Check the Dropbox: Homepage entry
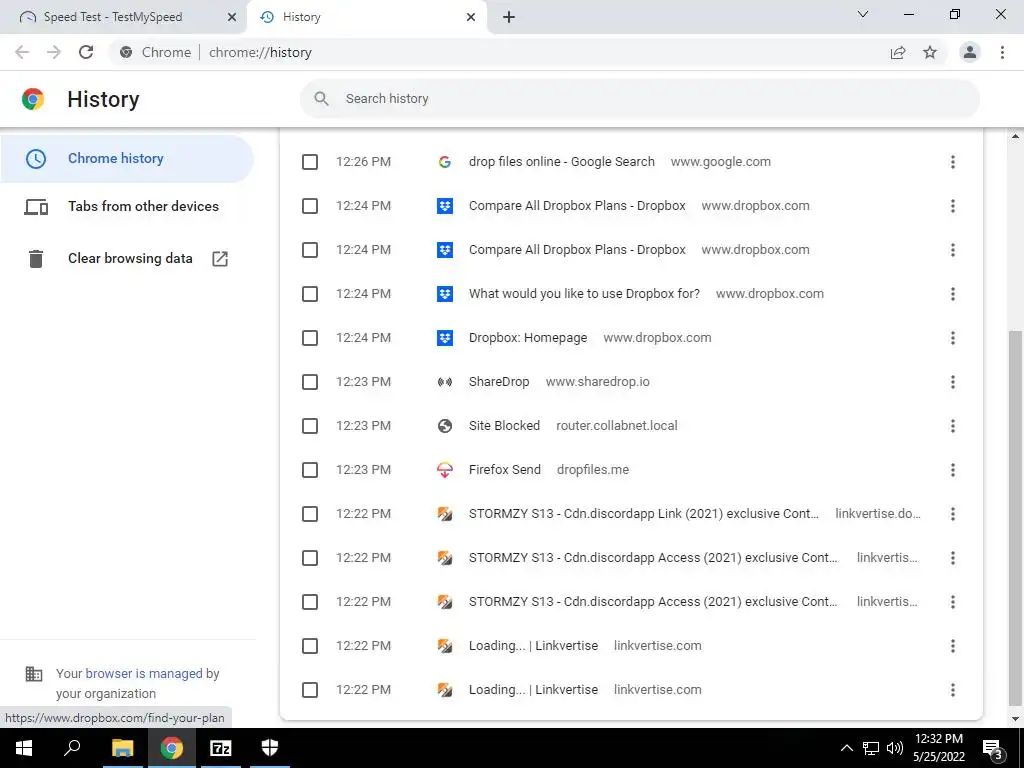The height and width of the screenshot is (768, 1024). click(310, 338)
